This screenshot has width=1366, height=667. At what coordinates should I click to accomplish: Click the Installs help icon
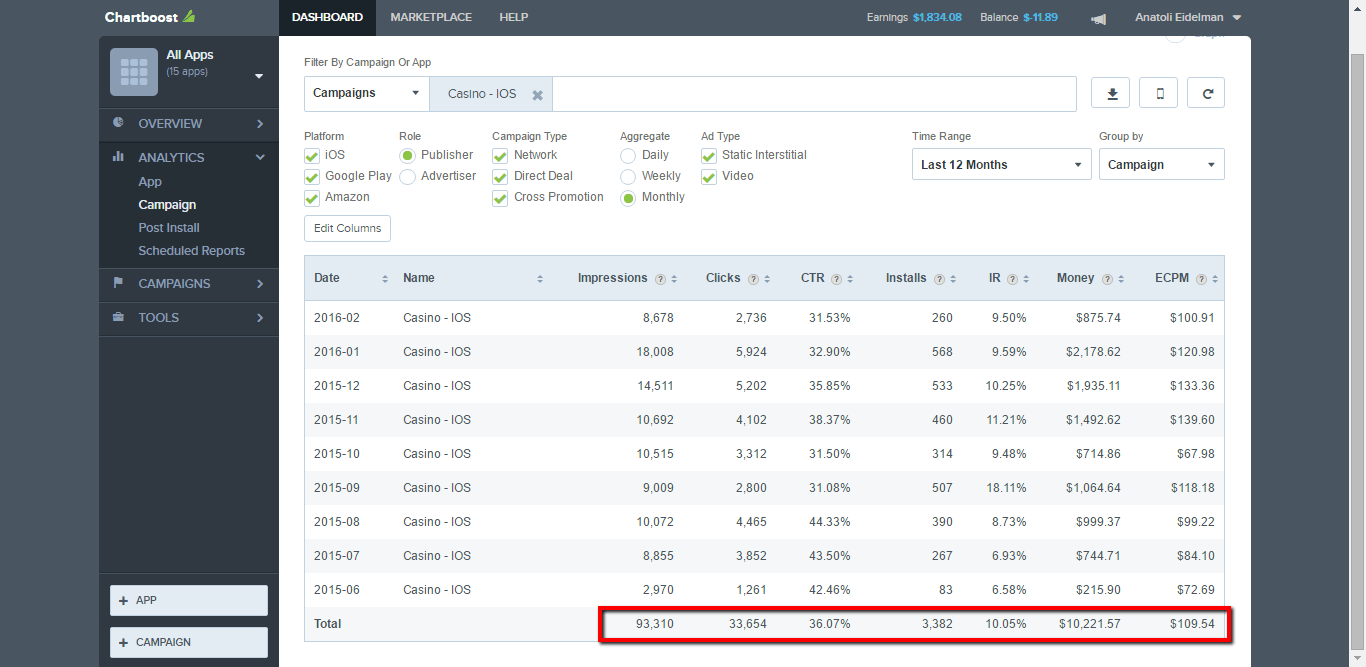click(x=939, y=279)
